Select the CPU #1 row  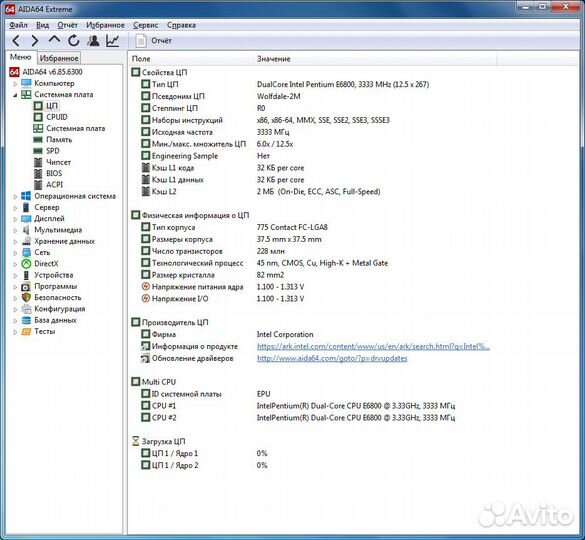tap(298, 406)
